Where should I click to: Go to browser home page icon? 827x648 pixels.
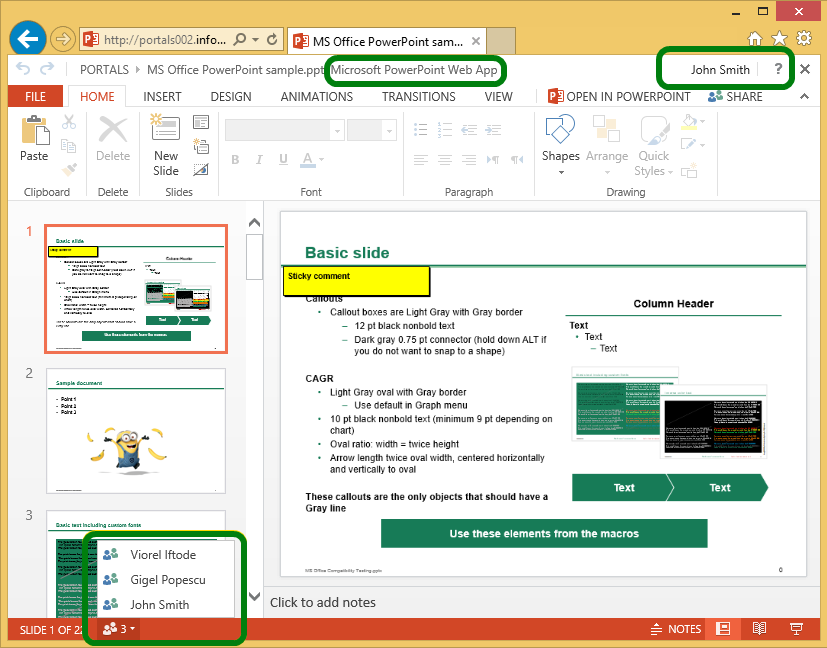[755, 38]
